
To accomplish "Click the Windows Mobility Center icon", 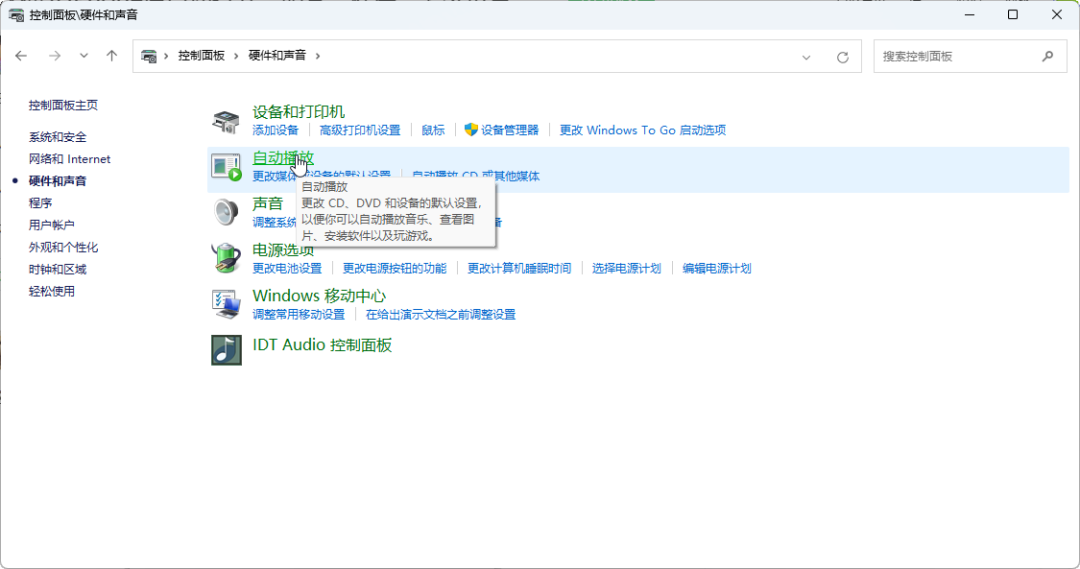I will coord(226,304).
